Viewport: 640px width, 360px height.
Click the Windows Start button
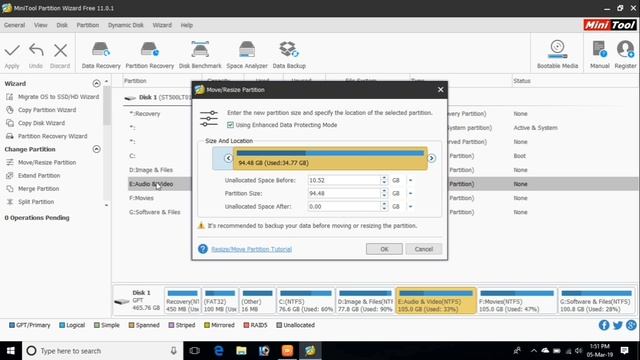pyautogui.click(x=11, y=351)
